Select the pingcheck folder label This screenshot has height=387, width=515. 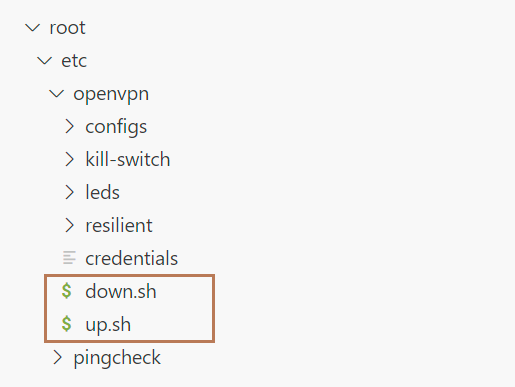(x=117, y=358)
